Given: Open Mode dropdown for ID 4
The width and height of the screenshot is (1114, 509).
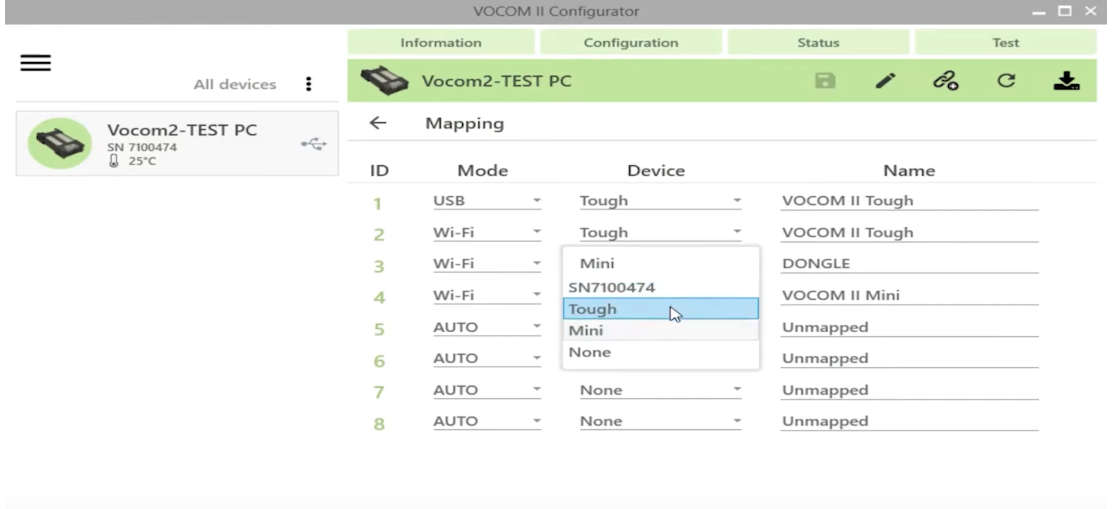Looking at the screenshot, I should click(487, 295).
